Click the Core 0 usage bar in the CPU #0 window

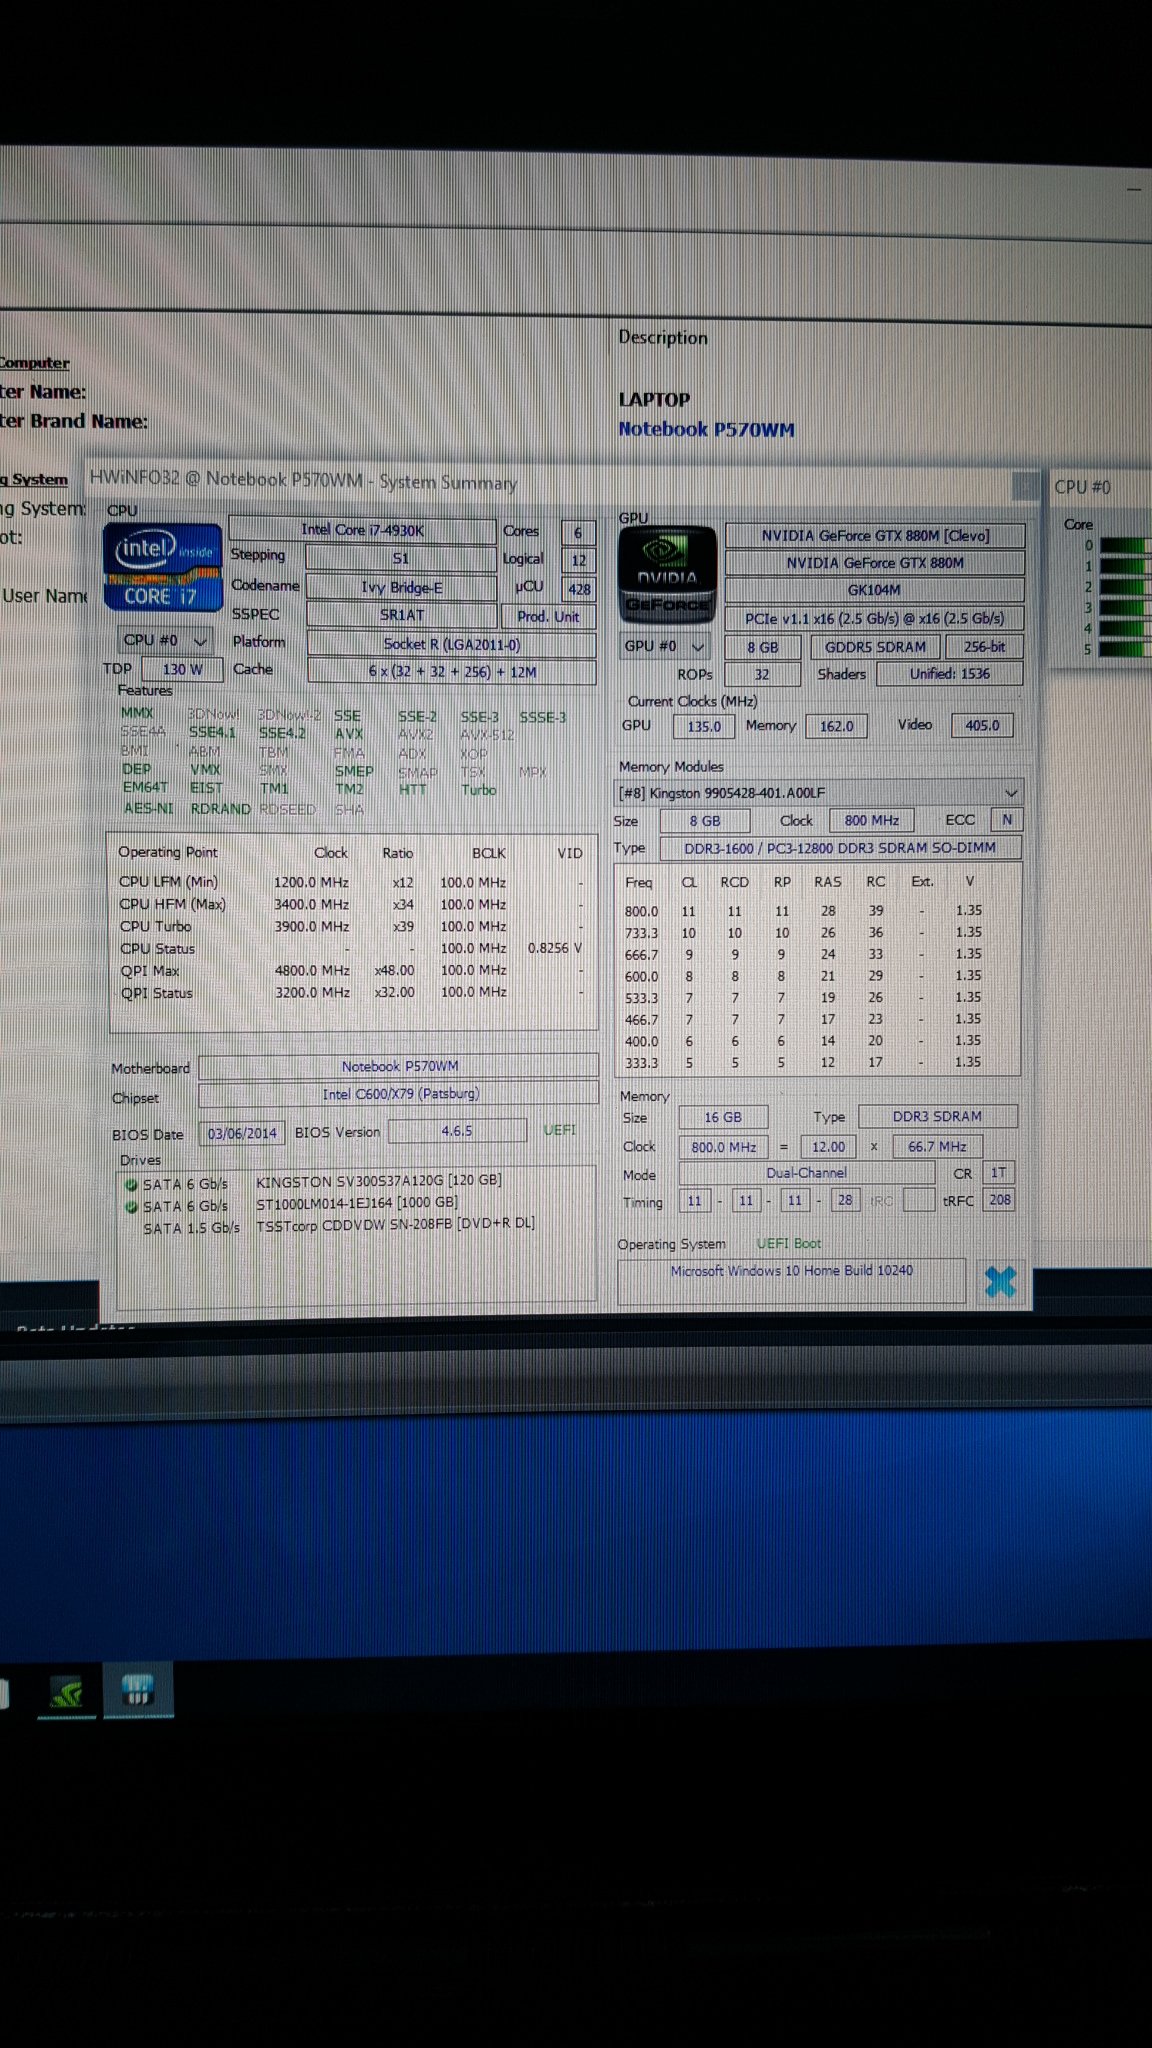click(1124, 545)
